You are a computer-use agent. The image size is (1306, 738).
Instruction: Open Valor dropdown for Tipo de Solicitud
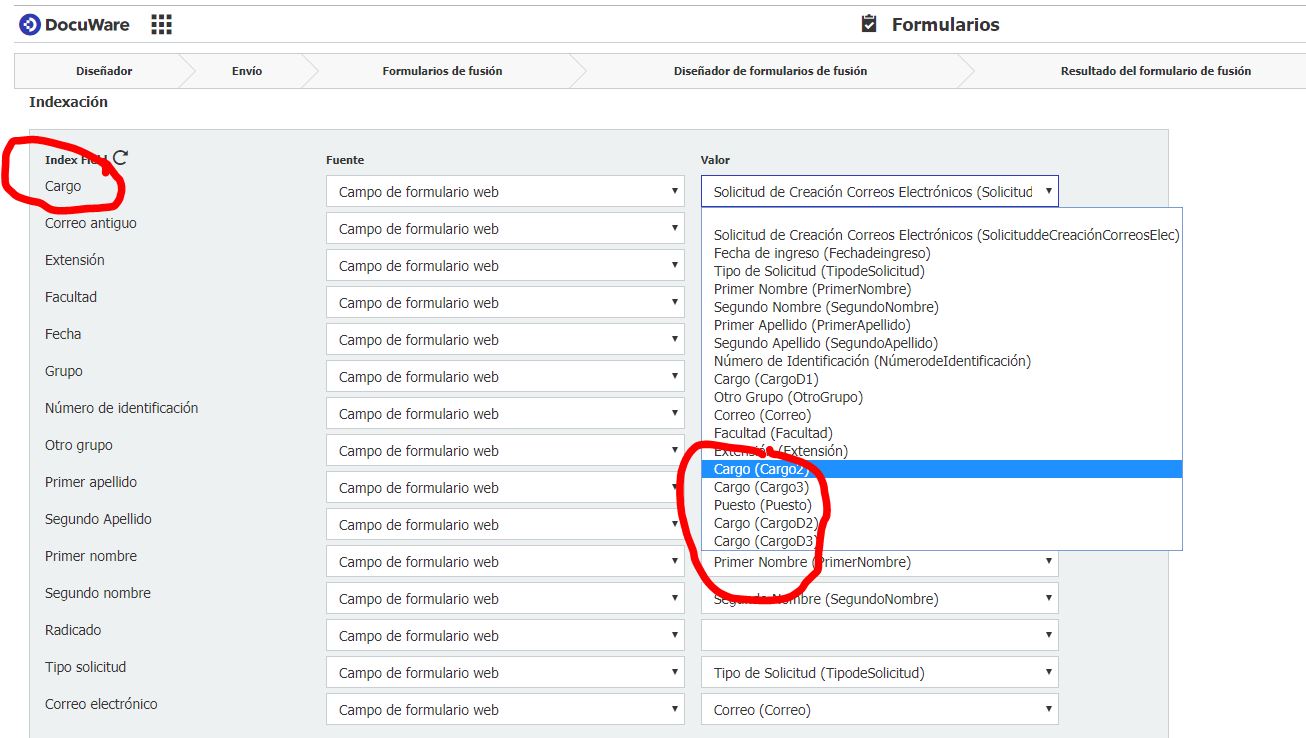879,673
